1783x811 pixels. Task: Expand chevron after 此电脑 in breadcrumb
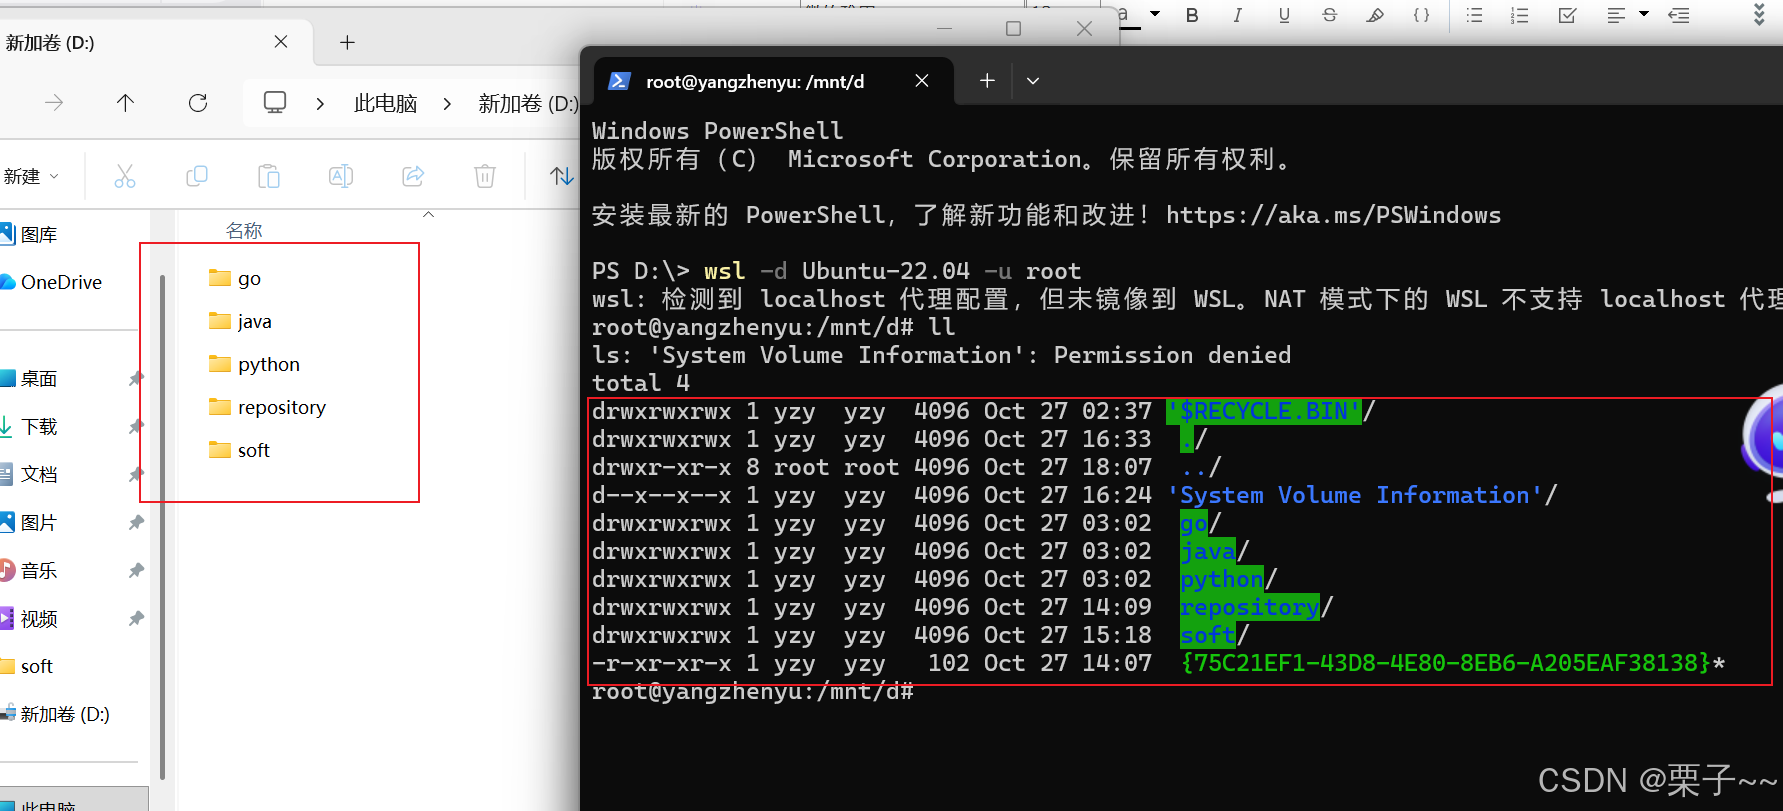pos(447,104)
